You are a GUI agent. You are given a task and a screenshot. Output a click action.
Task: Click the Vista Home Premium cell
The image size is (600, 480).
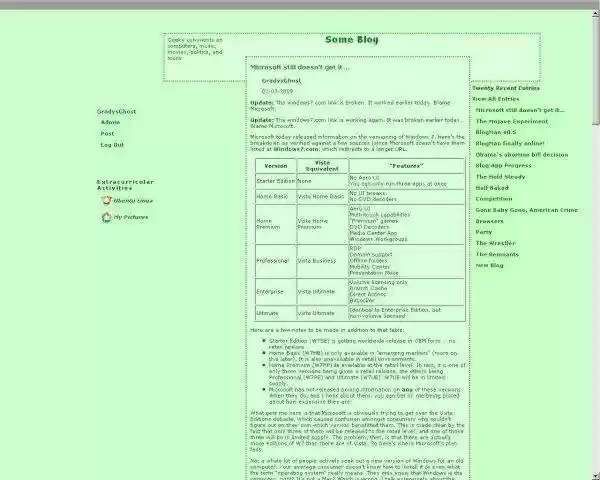click(322, 224)
